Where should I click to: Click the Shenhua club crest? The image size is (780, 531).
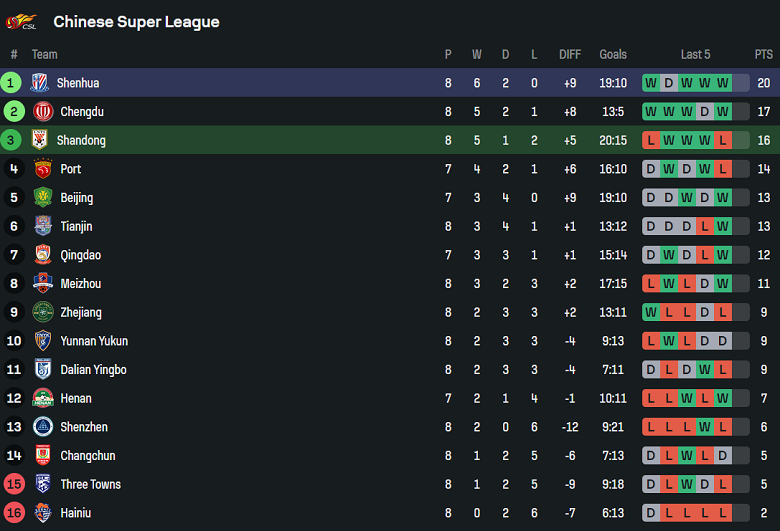[x=39, y=83]
